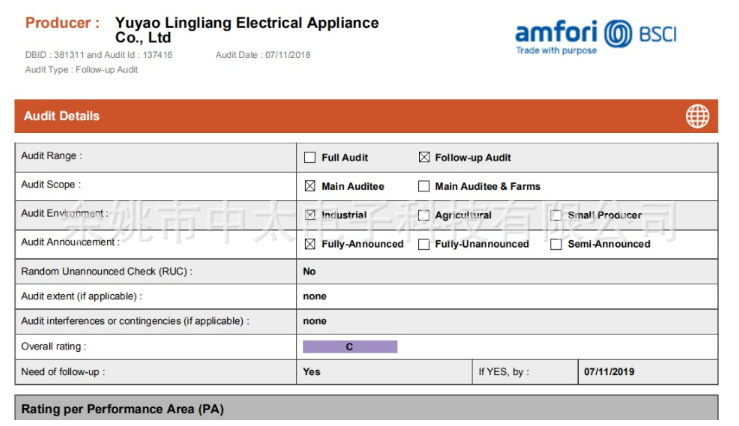
Task: Uncheck the Fully-Announced checkbox
Action: [310, 244]
